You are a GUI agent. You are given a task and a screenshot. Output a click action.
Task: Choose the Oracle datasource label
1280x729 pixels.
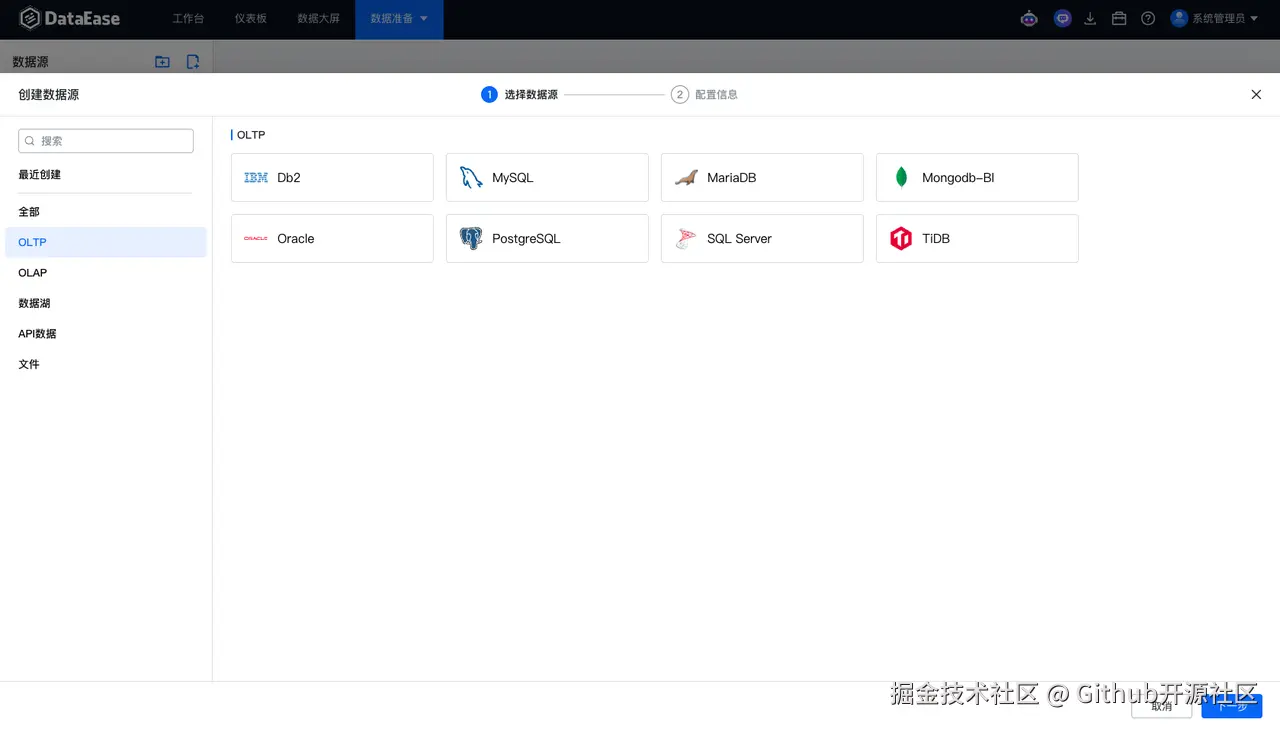[296, 239]
